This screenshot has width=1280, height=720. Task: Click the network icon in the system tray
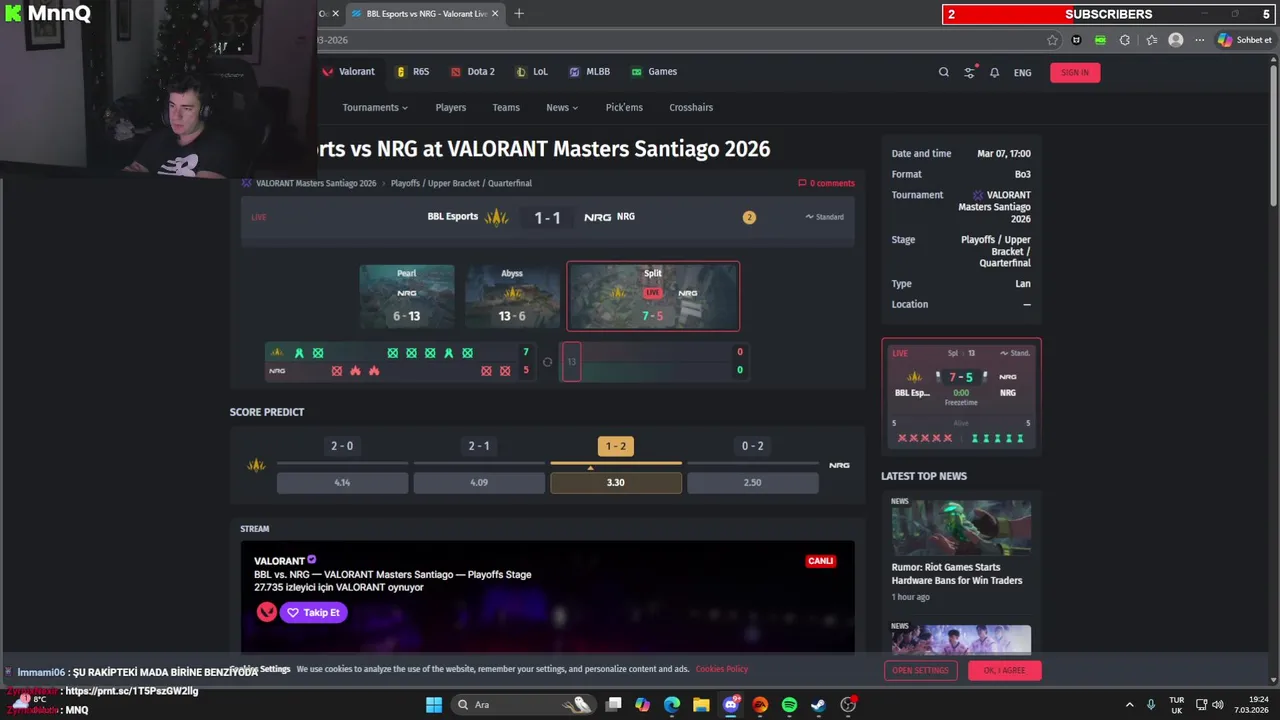(1201, 705)
